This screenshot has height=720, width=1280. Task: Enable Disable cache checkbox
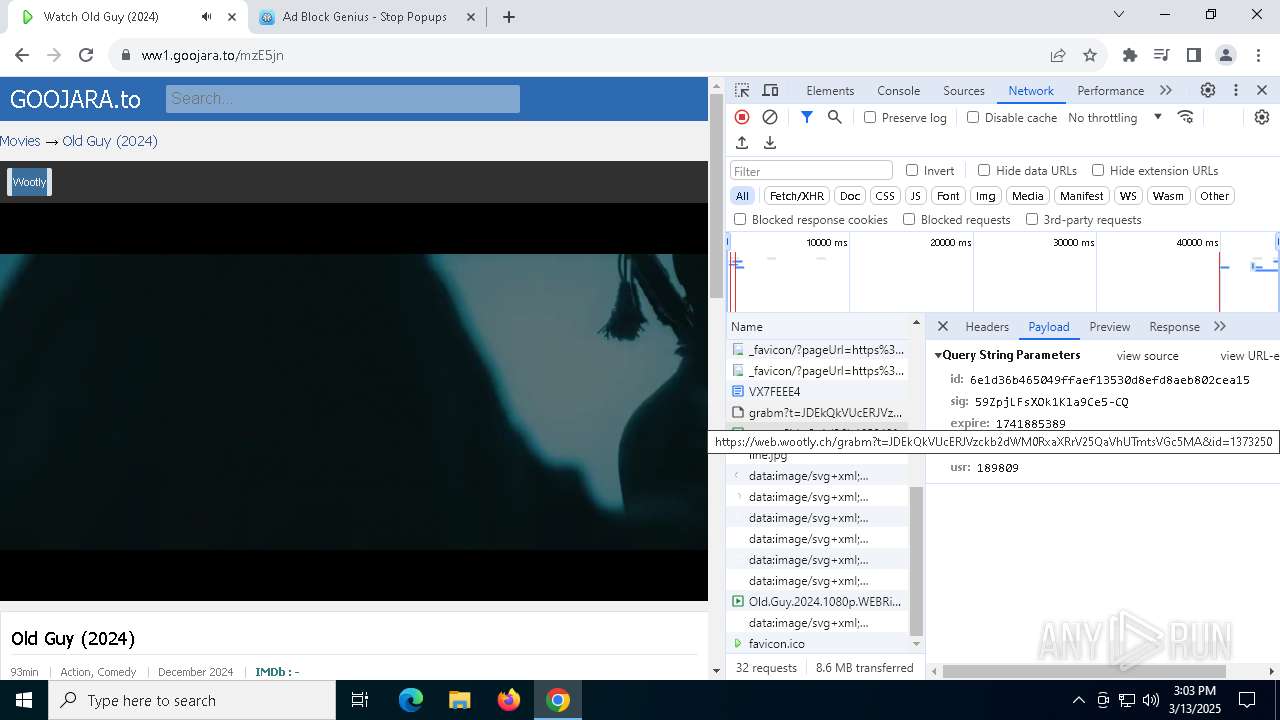point(973,117)
